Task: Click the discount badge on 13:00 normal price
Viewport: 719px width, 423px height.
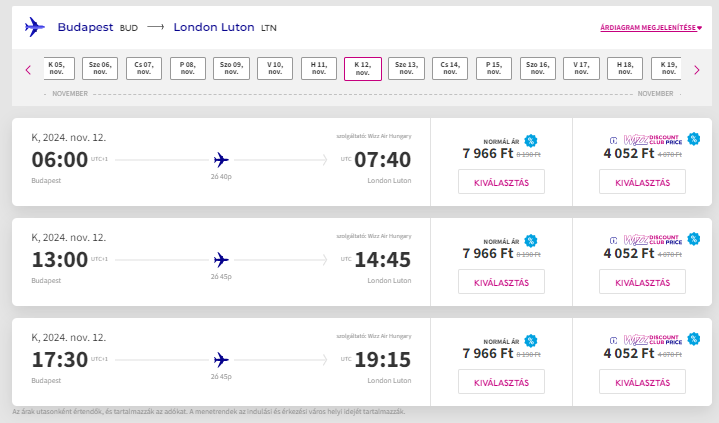Action: (x=531, y=241)
